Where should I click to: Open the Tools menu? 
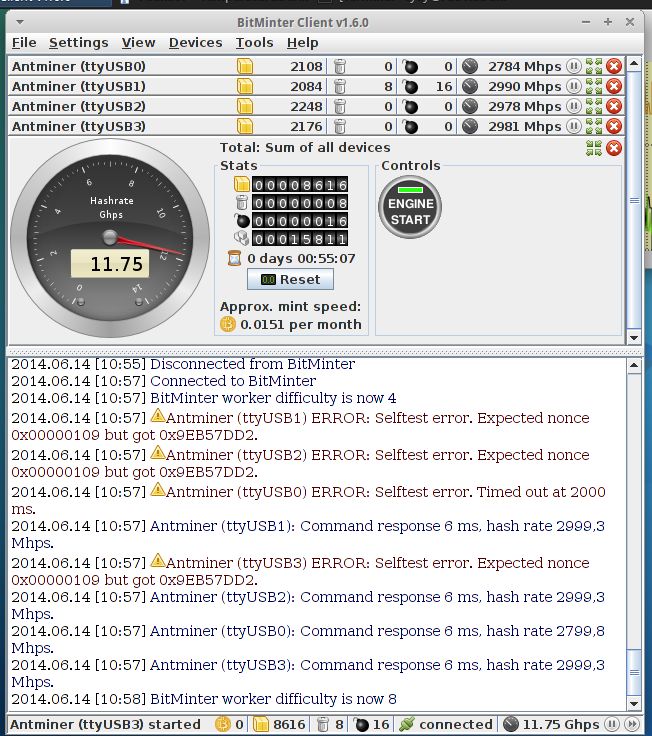tap(254, 43)
